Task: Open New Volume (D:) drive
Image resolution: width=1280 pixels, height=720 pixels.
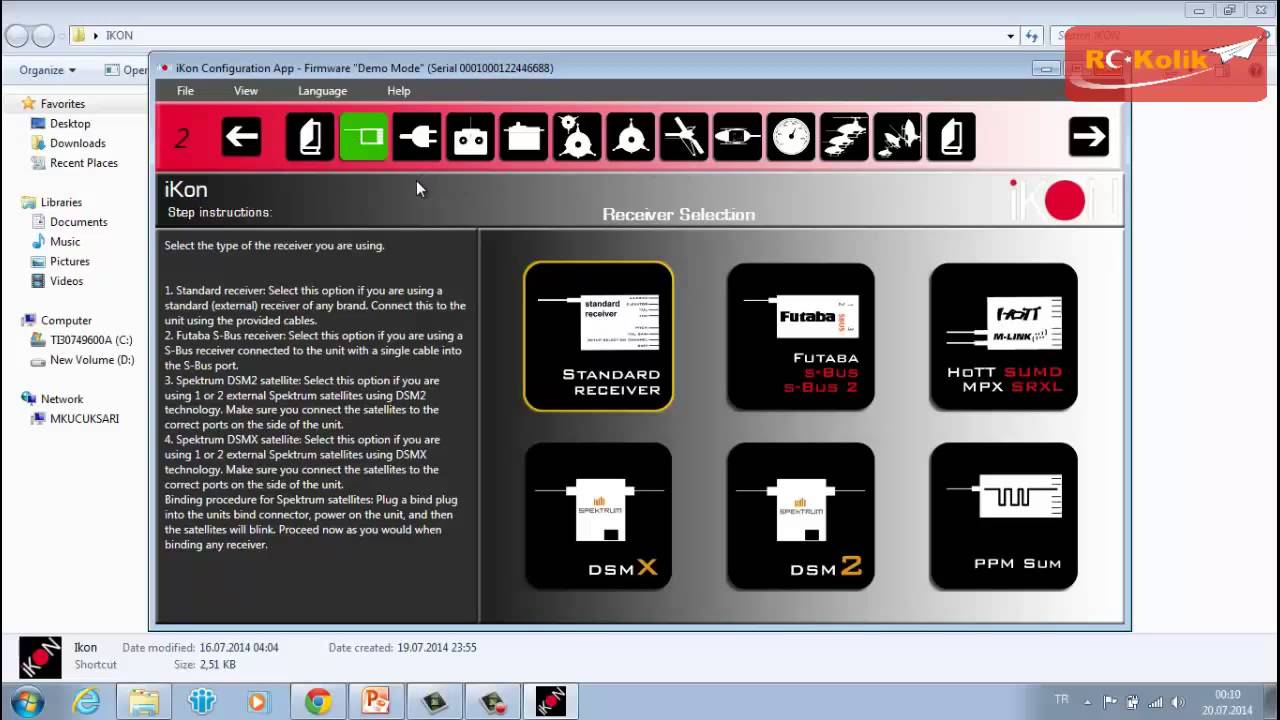Action: (x=92, y=360)
